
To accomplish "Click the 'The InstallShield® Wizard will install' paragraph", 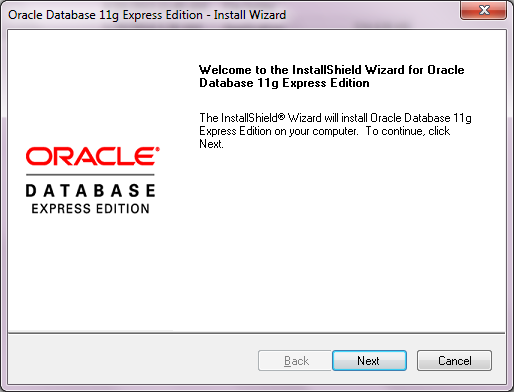I will coord(335,131).
